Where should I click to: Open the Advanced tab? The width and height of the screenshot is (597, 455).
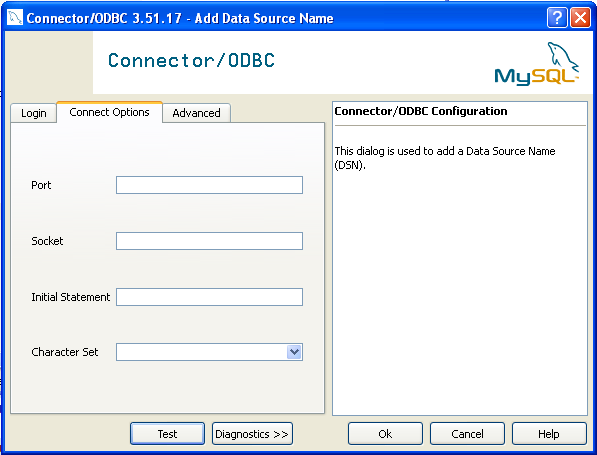(x=196, y=113)
